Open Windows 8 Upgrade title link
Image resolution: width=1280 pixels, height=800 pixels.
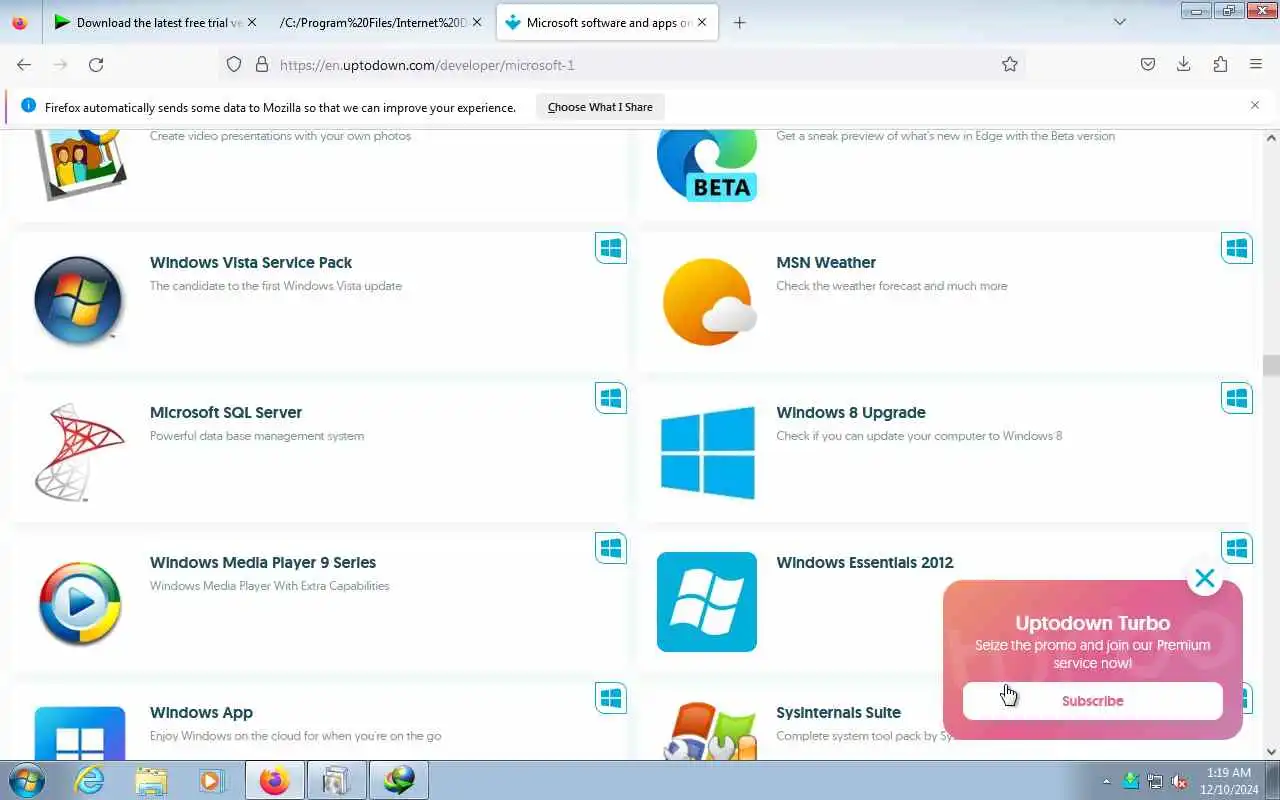tap(851, 412)
